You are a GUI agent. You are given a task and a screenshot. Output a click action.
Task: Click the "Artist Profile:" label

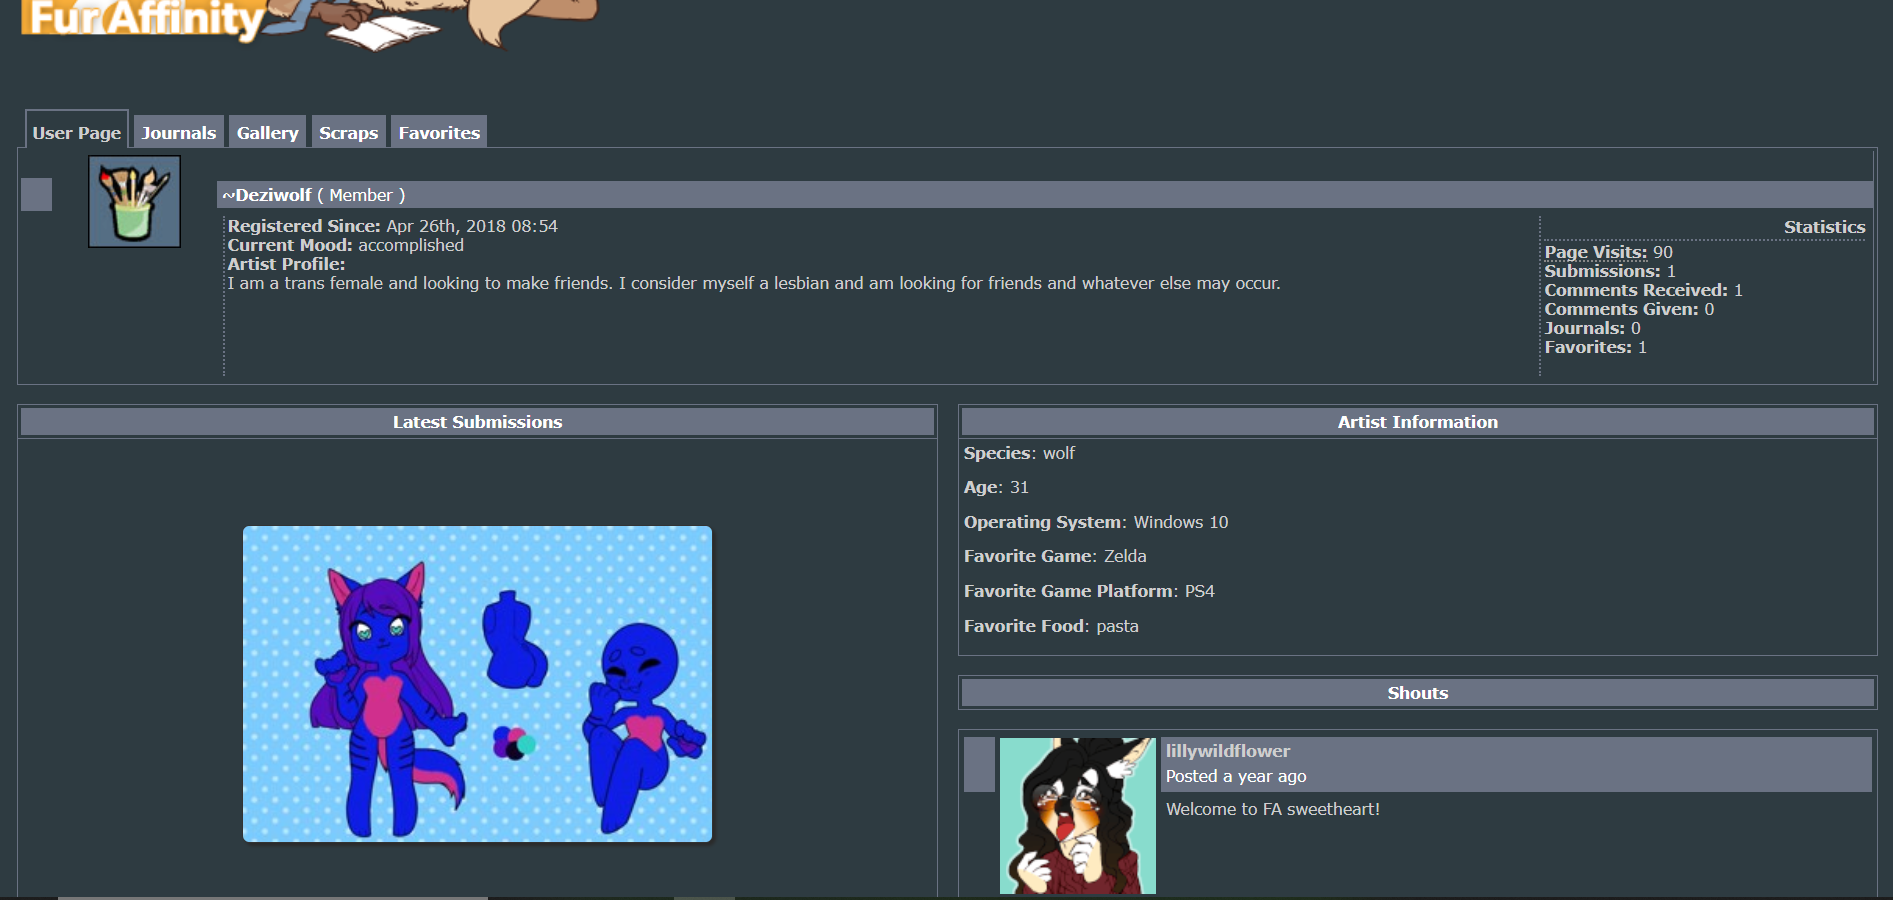pyautogui.click(x=286, y=264)
